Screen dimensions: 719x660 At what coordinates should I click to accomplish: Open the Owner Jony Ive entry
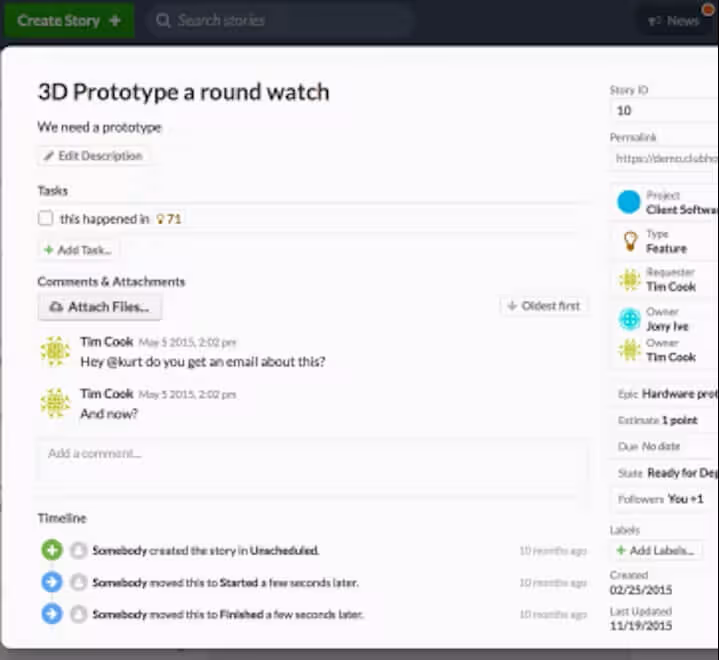(x=665, y=319)
